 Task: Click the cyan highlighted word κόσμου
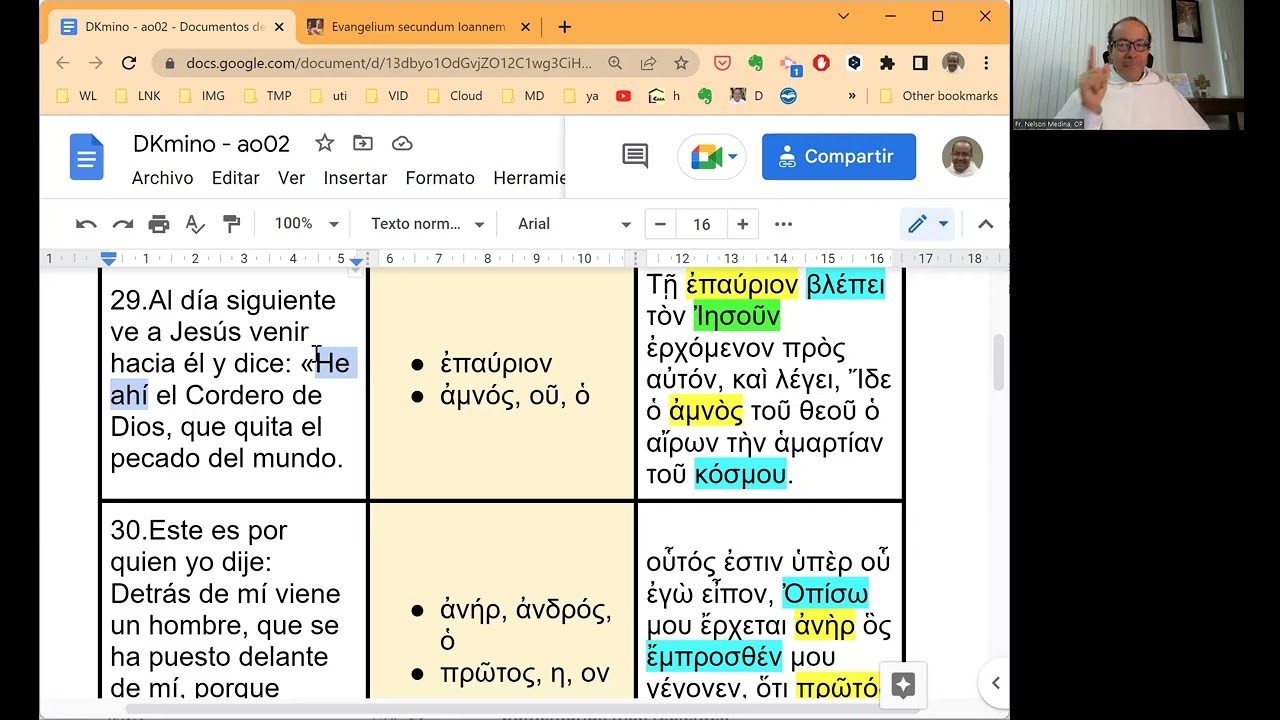point(741,474)
